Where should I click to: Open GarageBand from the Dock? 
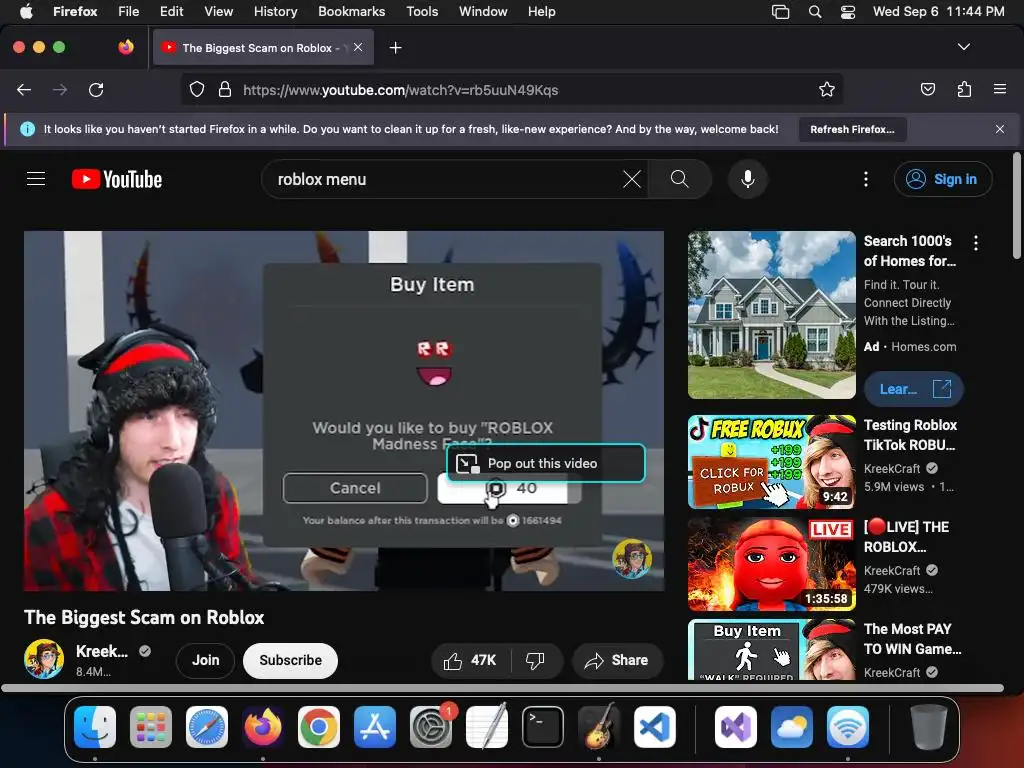[598, 727]
